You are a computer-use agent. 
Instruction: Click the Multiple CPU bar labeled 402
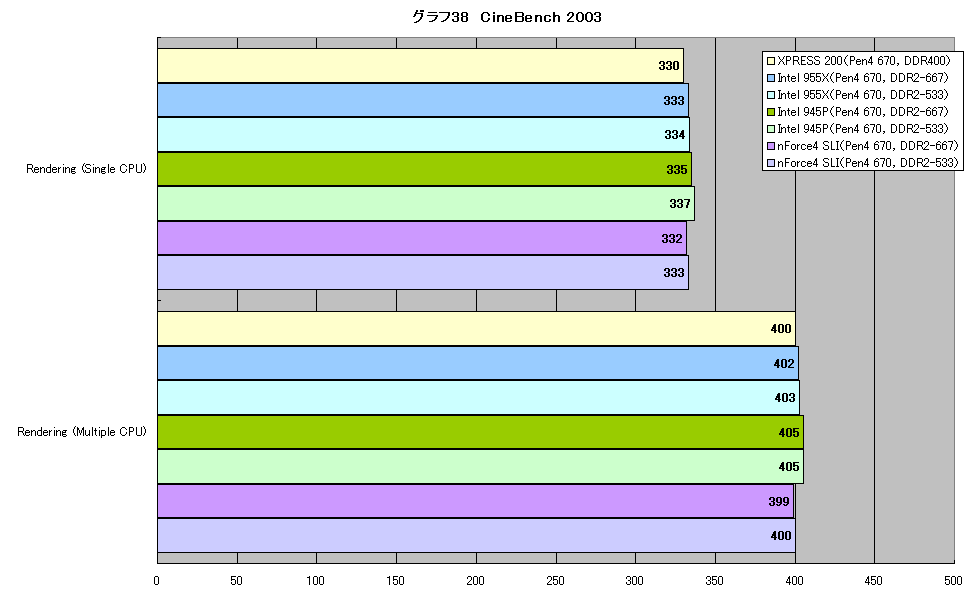coord(478,363)
